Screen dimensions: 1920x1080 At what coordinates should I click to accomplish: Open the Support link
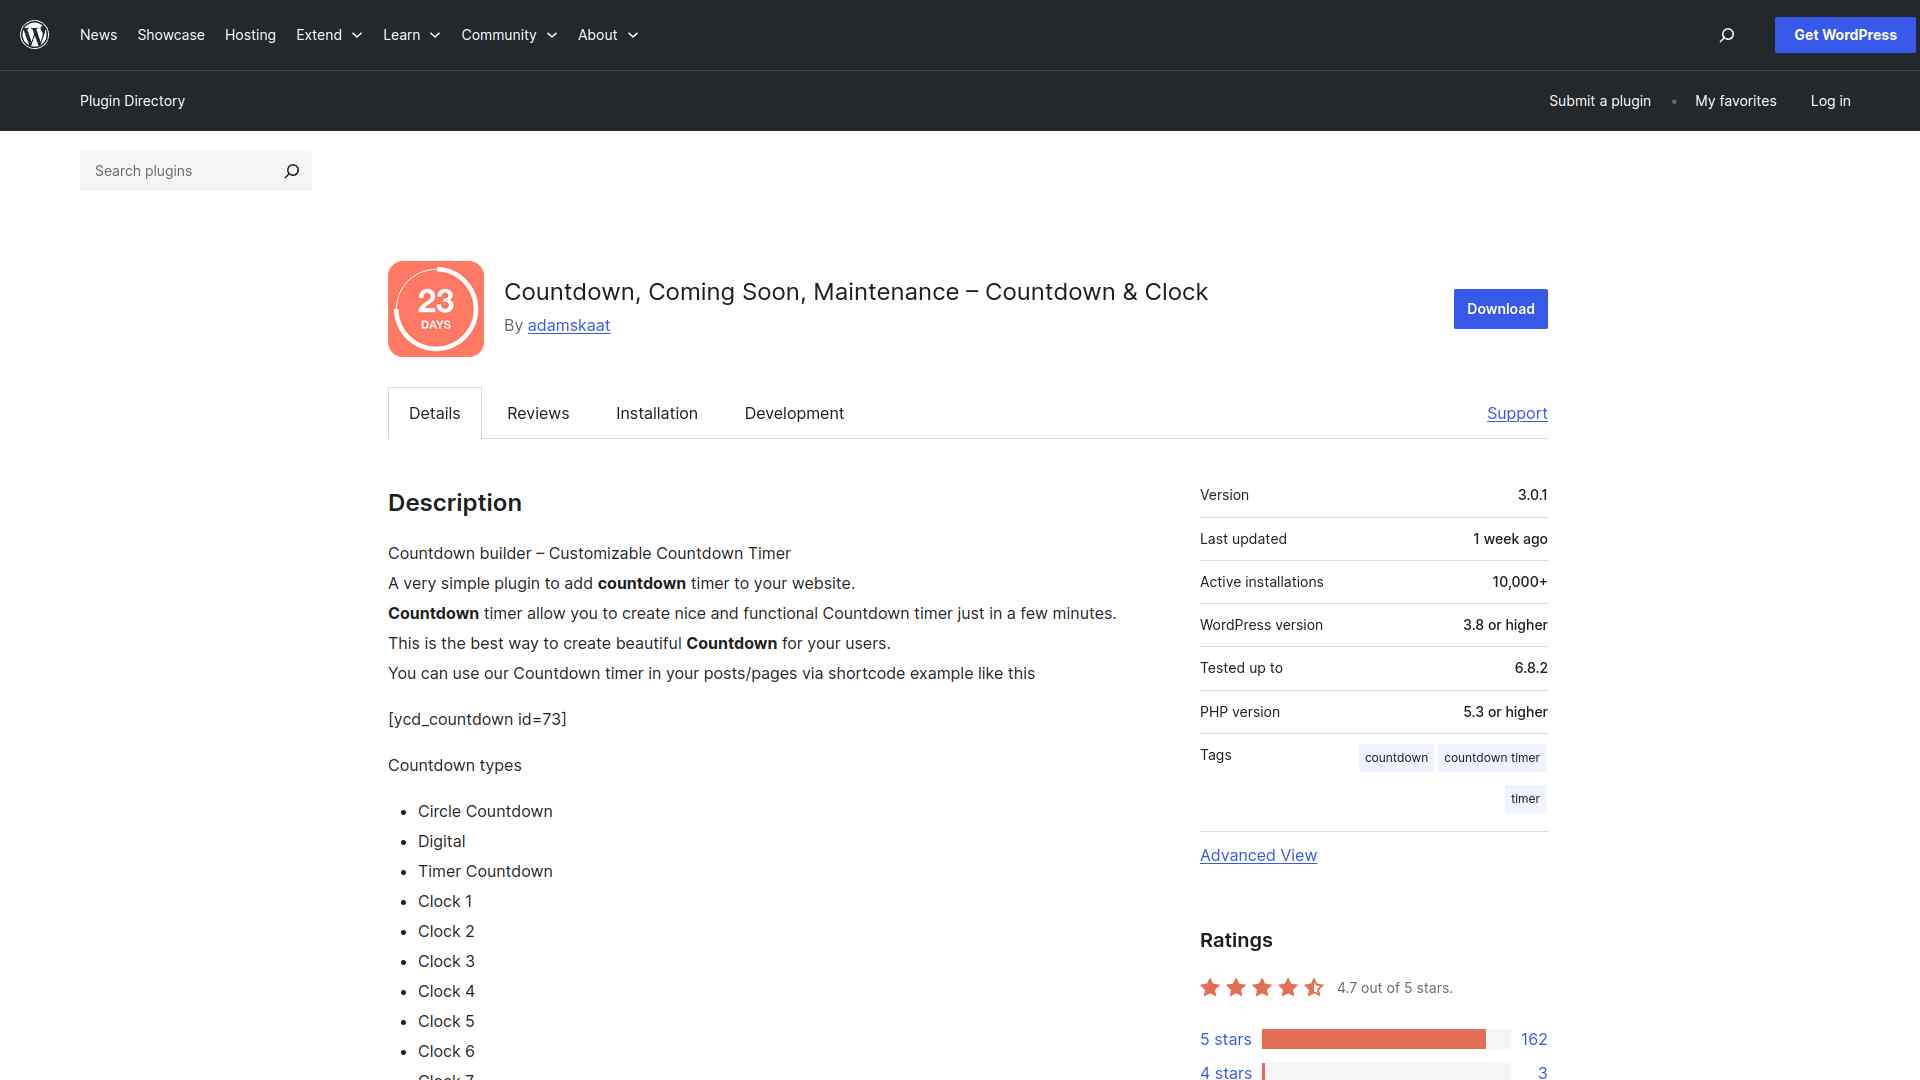pyautogui.click(x=1517, y=413)
